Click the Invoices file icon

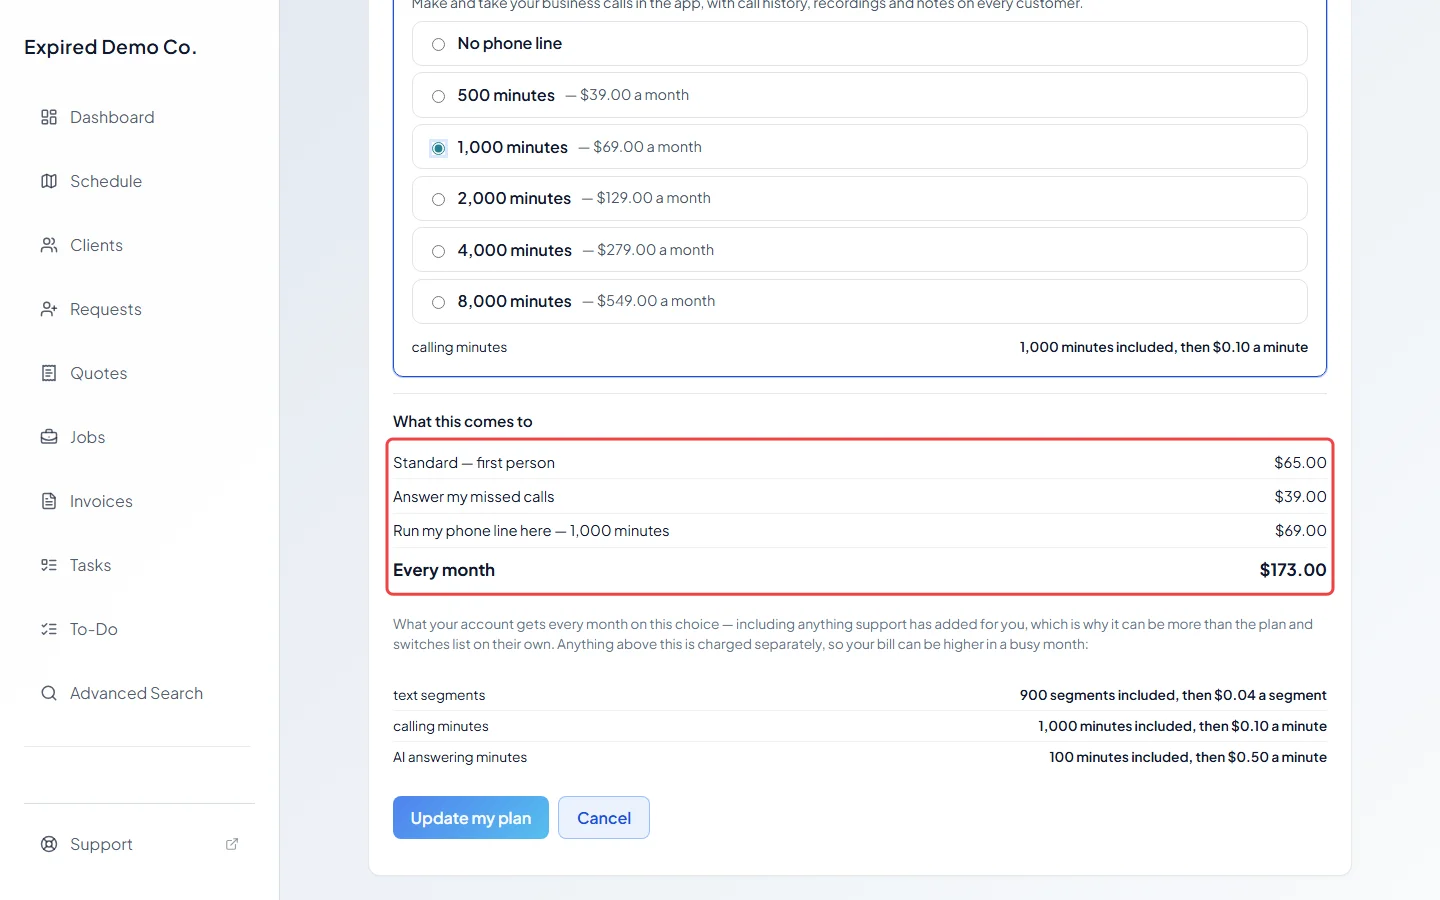pos(49,501)
